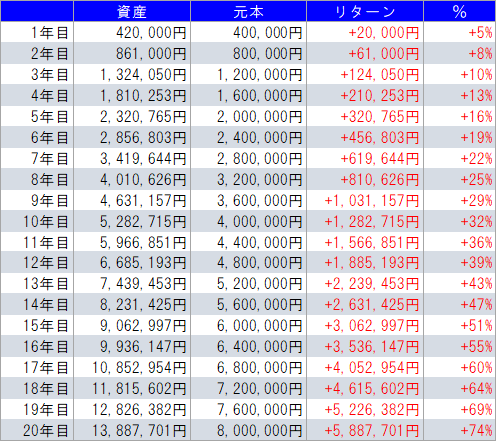The width and height of the screenshot is (497, 442).
Task: Select the 16年目 row label
Action: [x=46, y=347]
